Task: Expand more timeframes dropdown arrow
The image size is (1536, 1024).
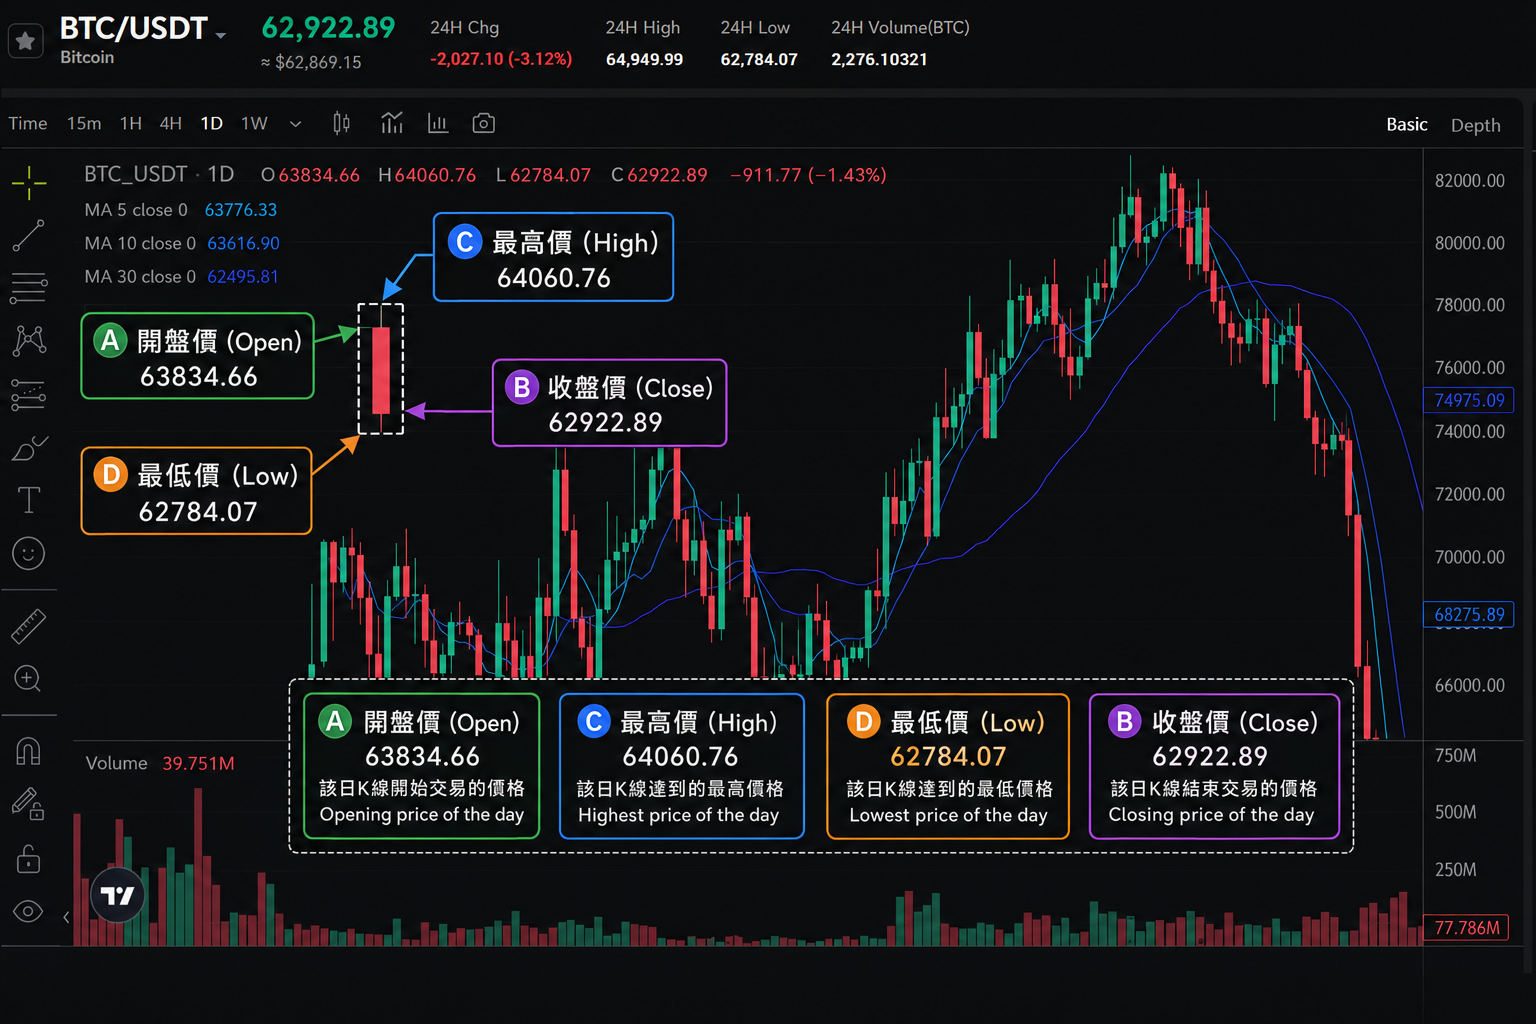Action: (295, 124)
